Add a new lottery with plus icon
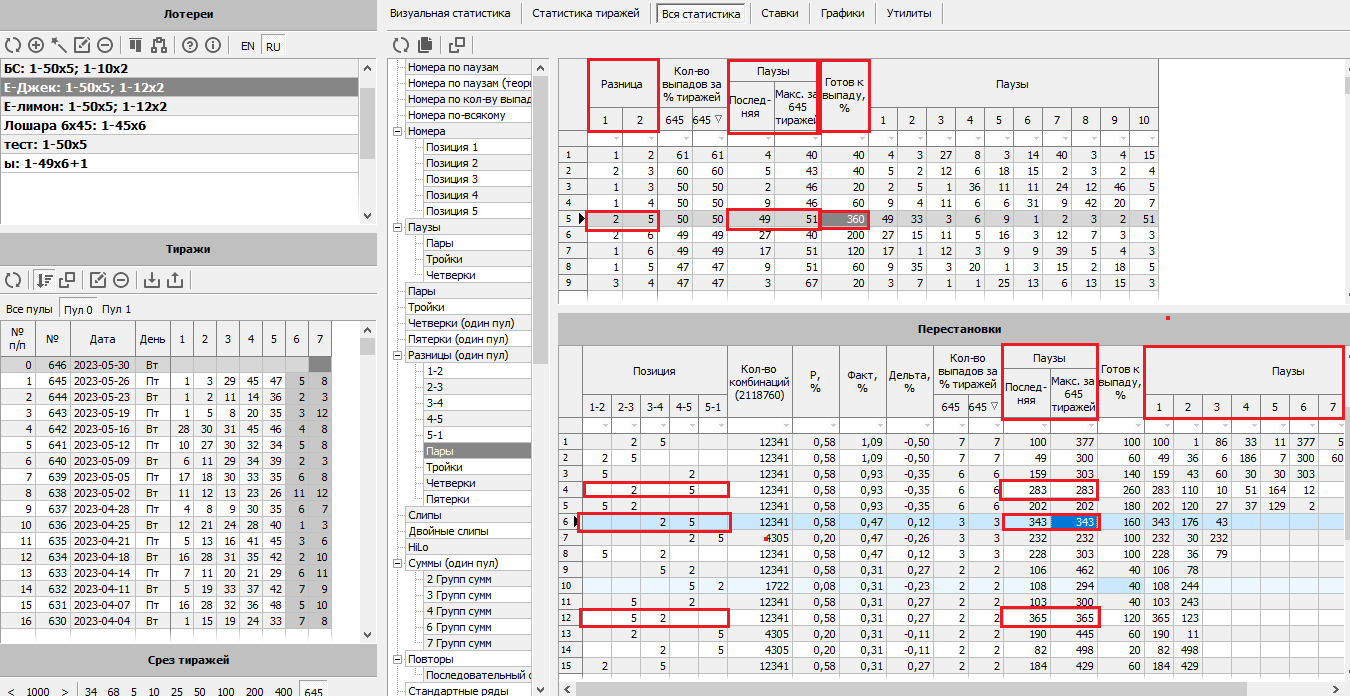This screenshot has width=1350, height=696. [36, 45]
